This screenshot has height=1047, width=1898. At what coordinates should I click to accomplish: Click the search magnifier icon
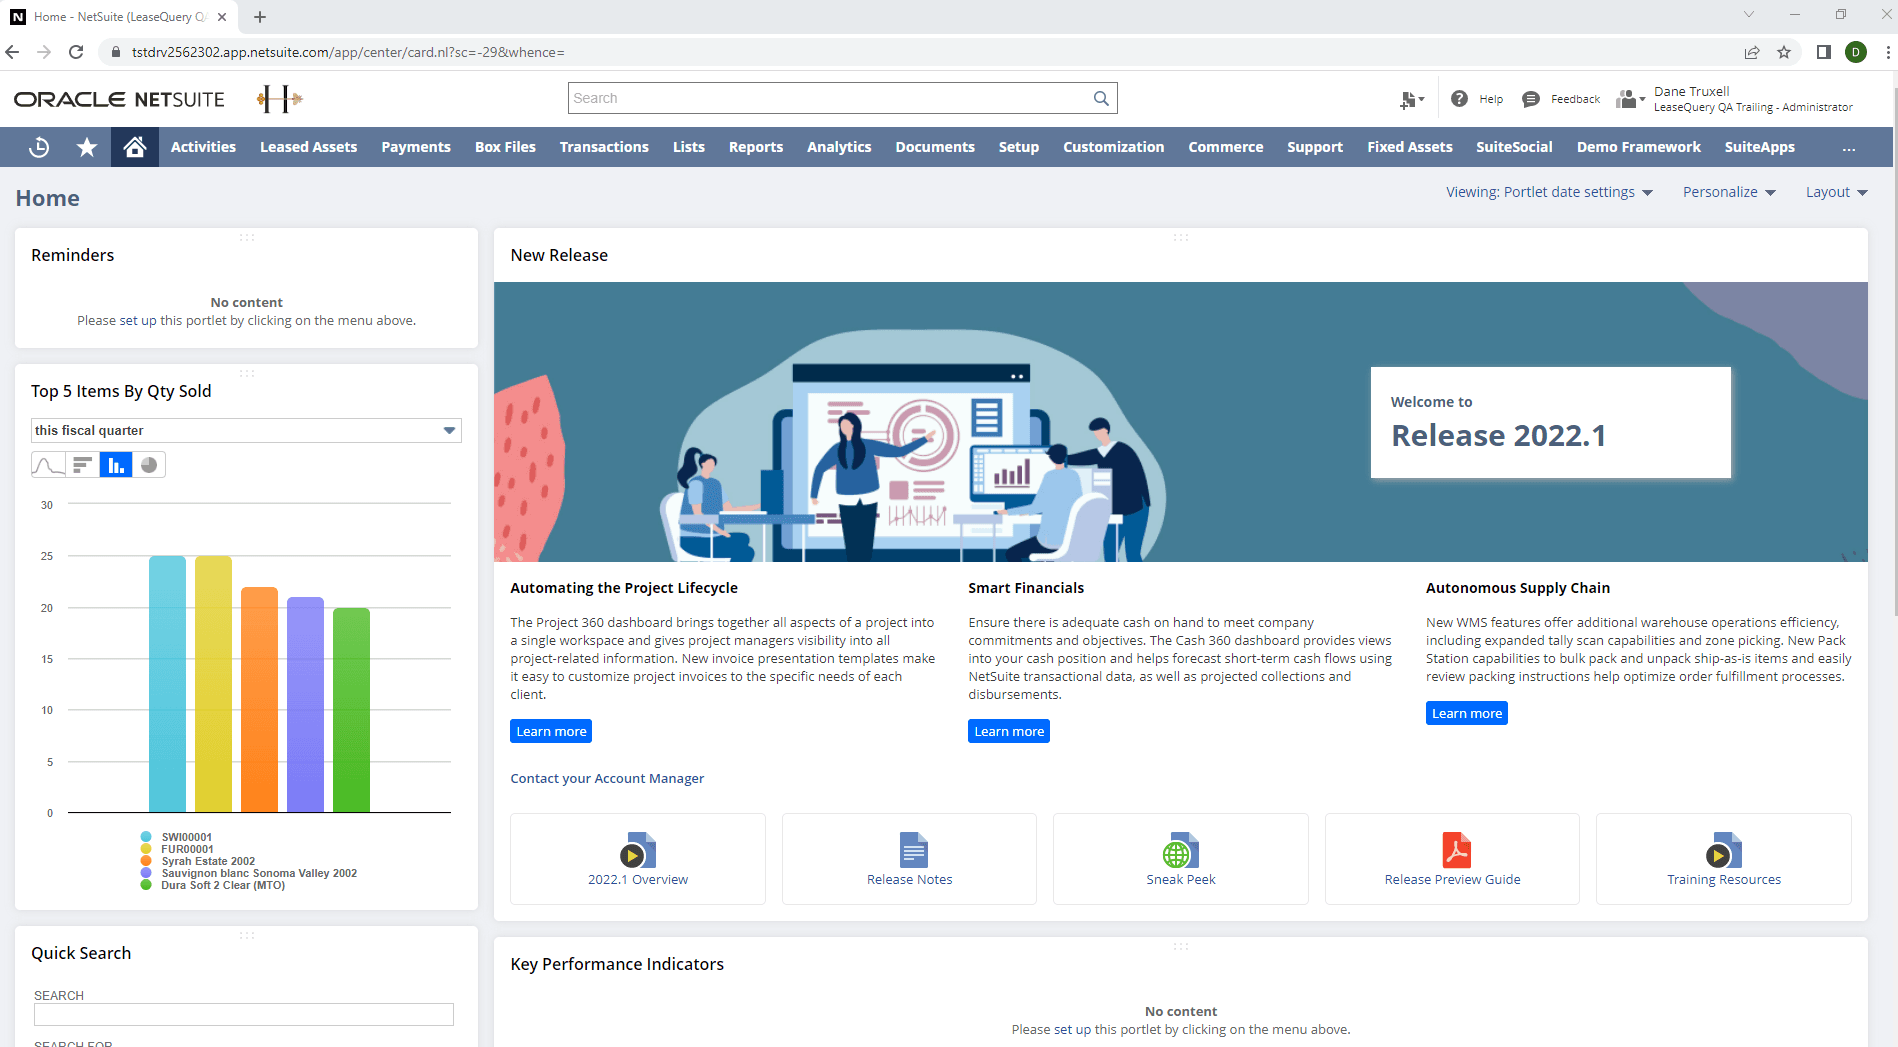(1101, 98)
